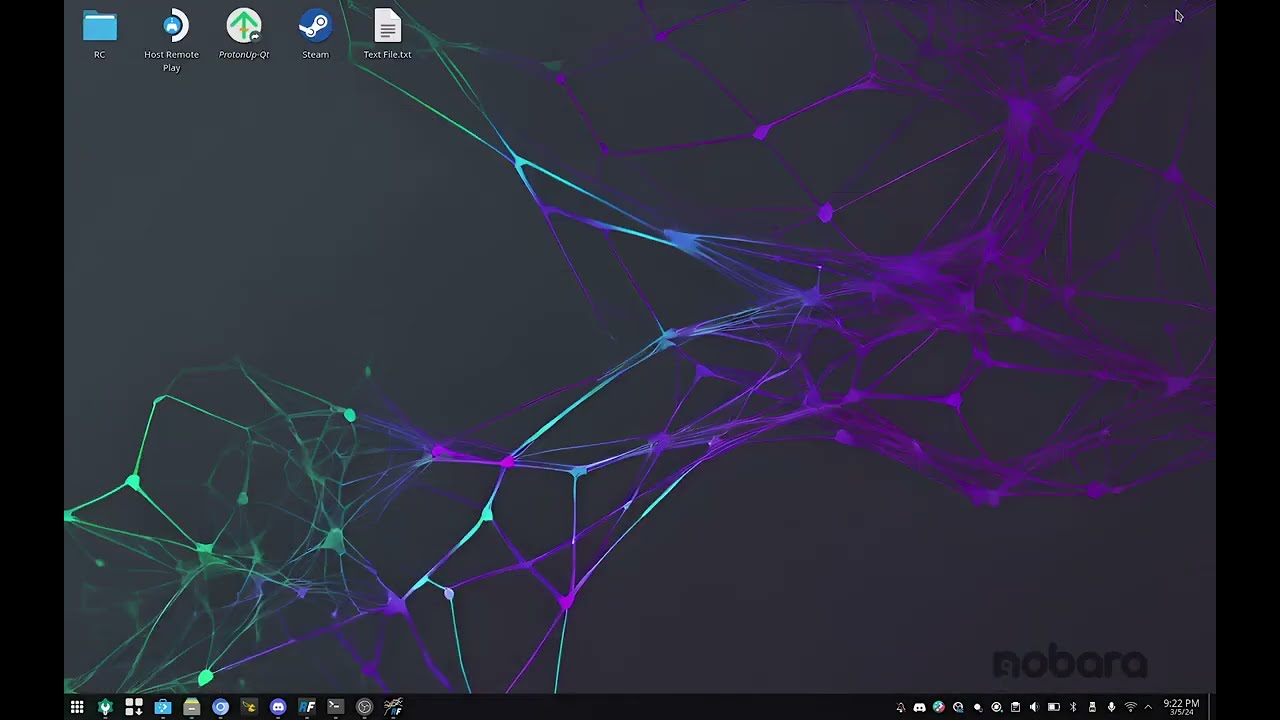The image size is (1280, 720).
Task: Open ProtonUp-Qt desktop shortcut
Action: [x=244, y=34]
